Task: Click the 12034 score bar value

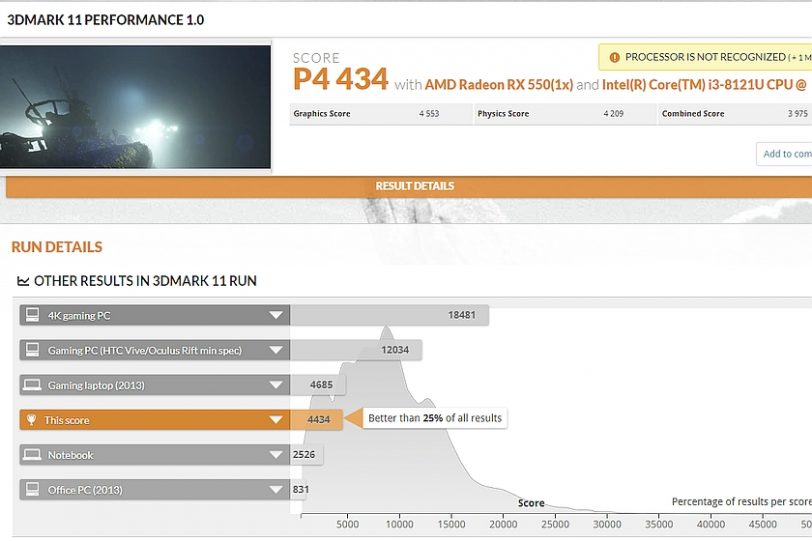Action: (x=395, y=350)
